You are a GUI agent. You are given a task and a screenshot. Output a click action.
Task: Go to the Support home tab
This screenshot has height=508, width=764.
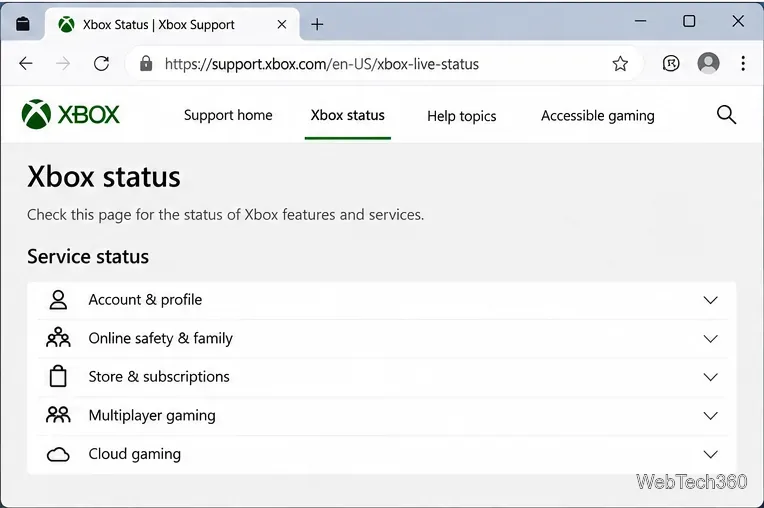[228, 115]
